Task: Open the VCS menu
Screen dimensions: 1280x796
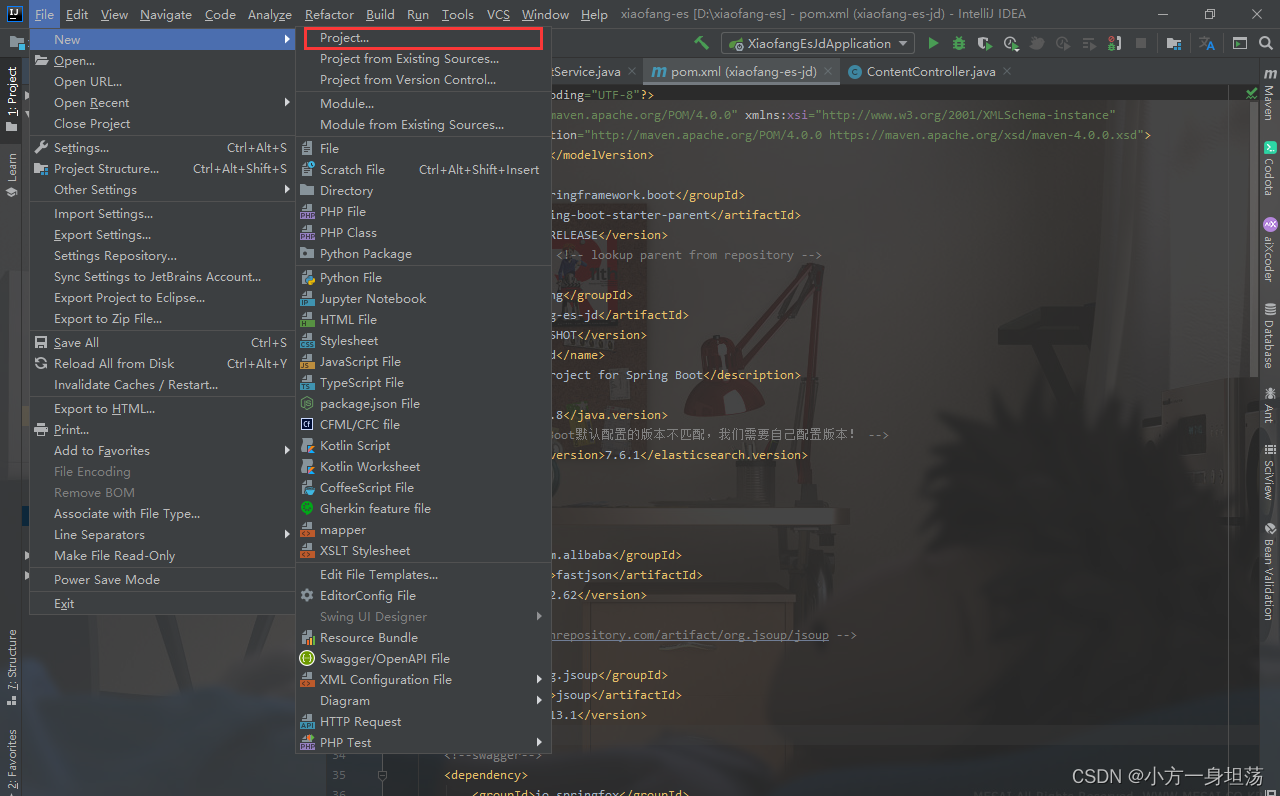Action: pyautogui.click(x=498, y=14)
